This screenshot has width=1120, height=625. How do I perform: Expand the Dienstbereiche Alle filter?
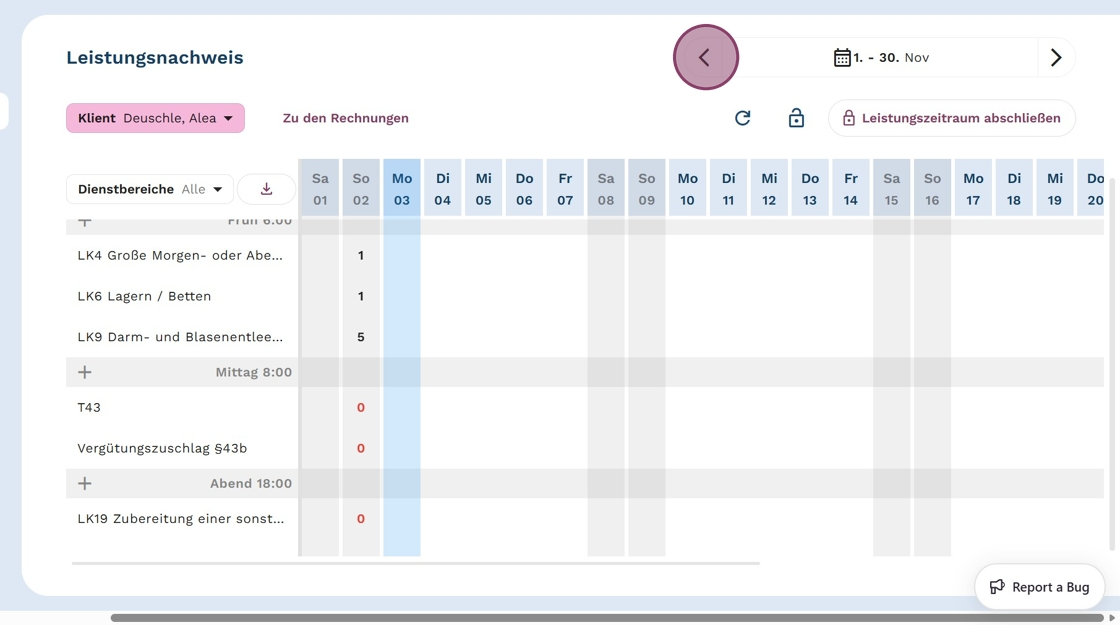click(x=150, y=189)
